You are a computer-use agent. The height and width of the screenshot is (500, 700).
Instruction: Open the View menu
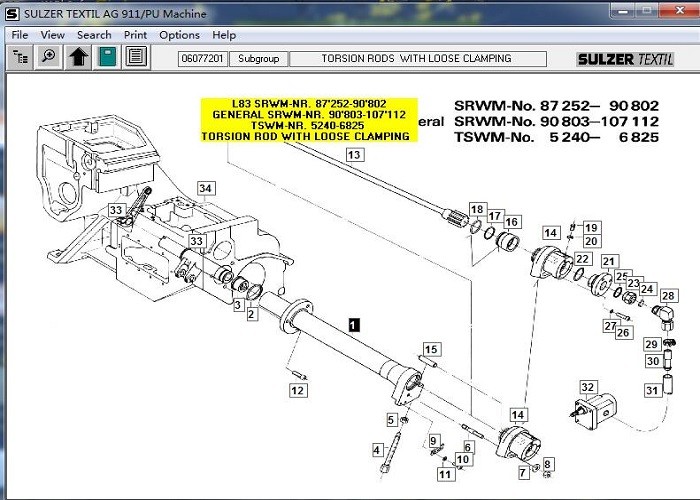click(x=53, y=35)
